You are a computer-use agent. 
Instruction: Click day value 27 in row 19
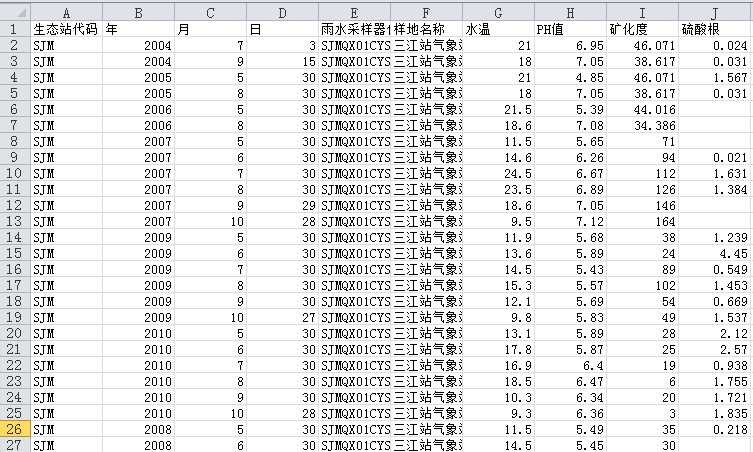click(282, 318)
